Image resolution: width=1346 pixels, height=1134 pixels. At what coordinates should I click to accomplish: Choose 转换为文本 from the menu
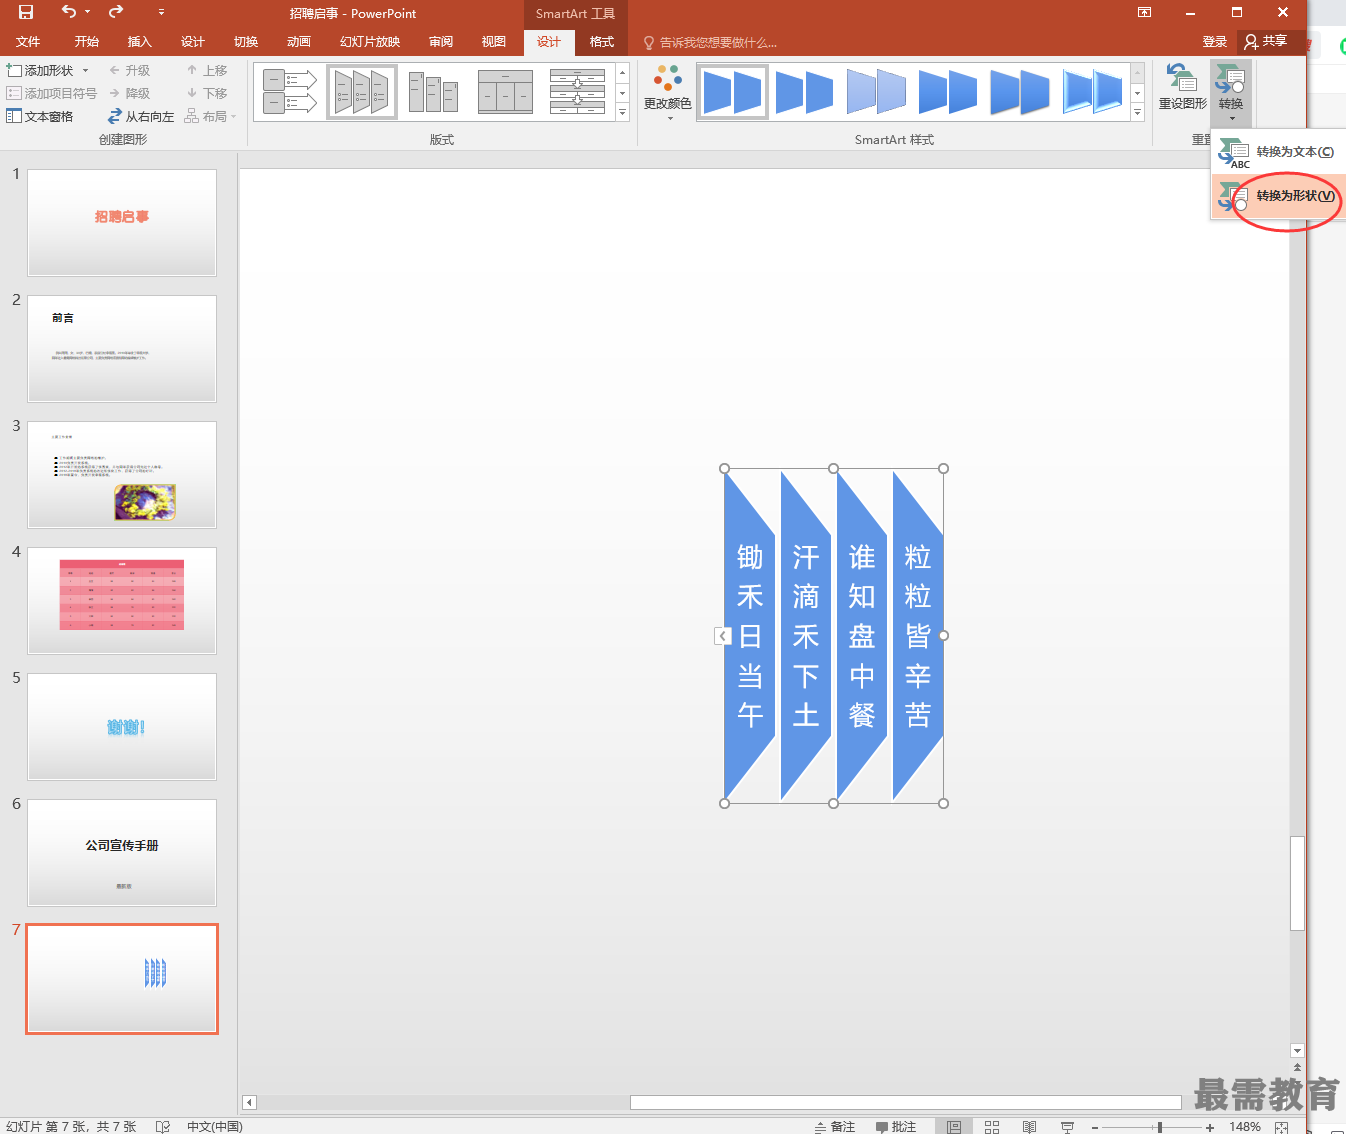[1278, 152]
